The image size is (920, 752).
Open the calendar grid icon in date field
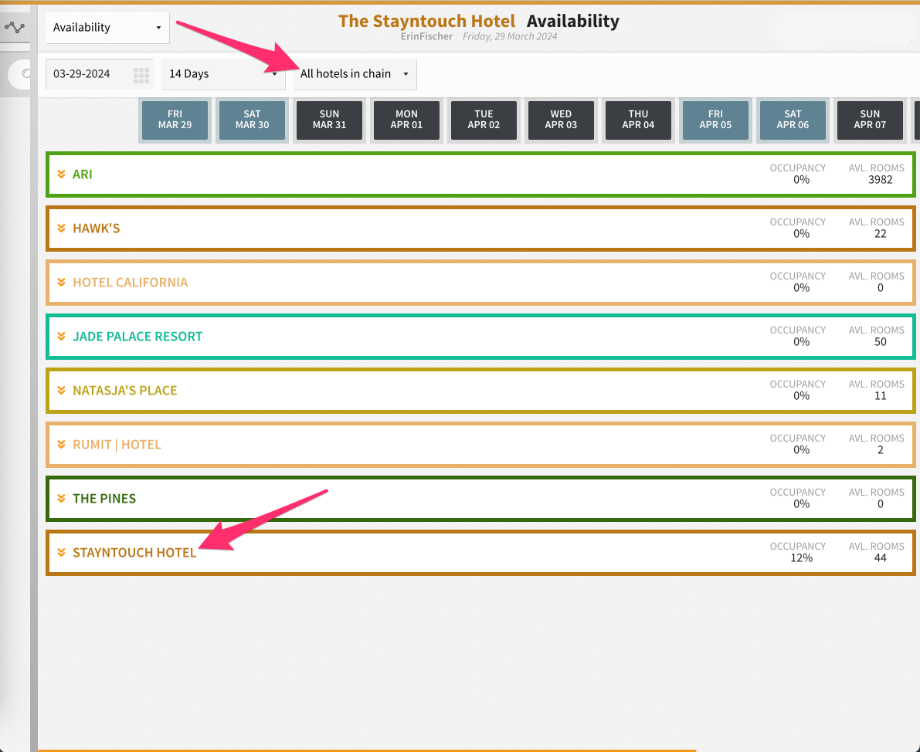141,74
